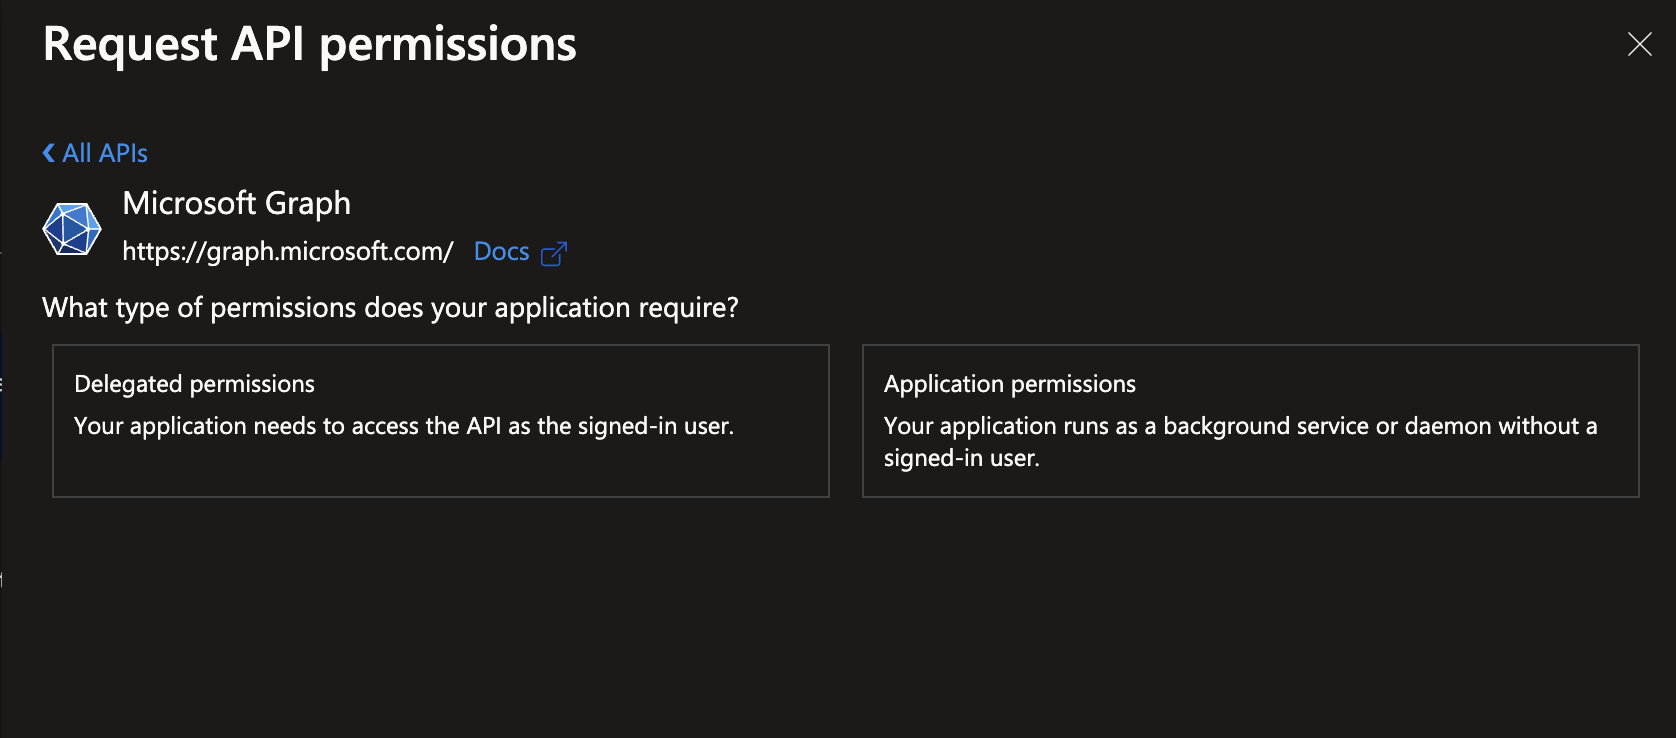
Task: Select the Delegated permissions option
Action: coord(440,420)
